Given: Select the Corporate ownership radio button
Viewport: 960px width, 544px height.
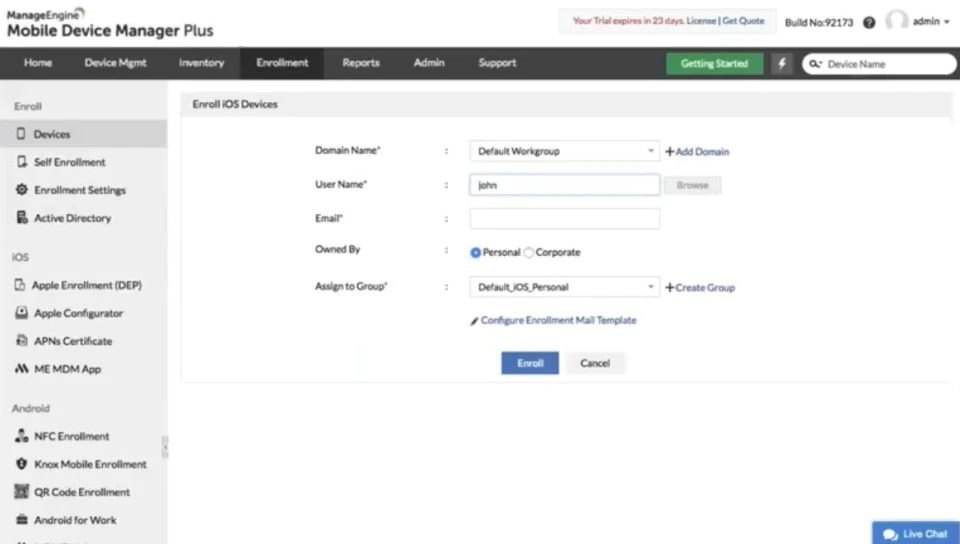Looking at the screenshot, I should pos(528,253).
